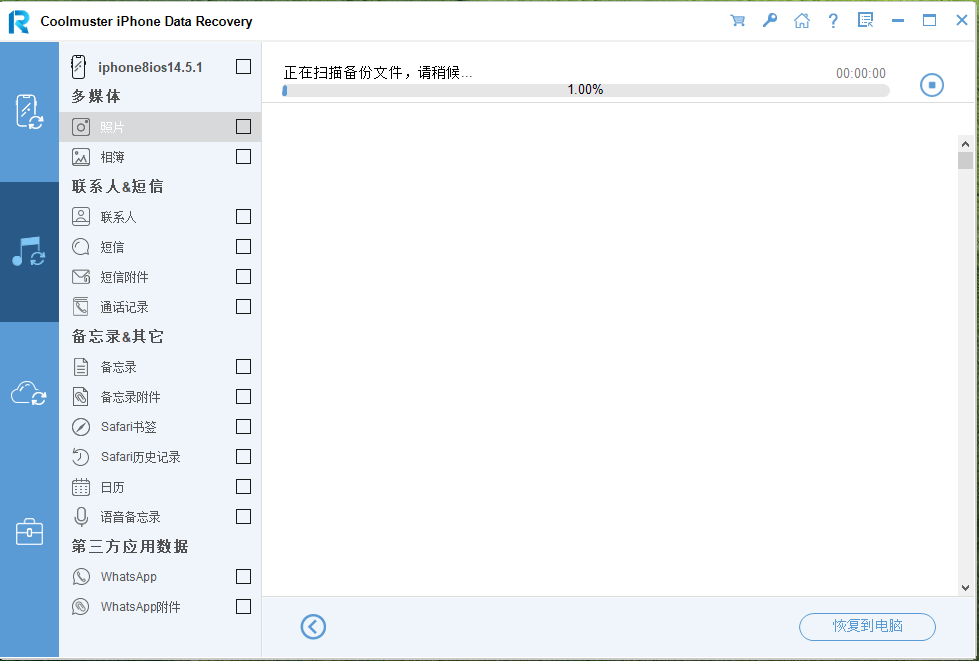Click the 通话记录 phone icon
Screen dimensions: 979x661
[81, 306]
